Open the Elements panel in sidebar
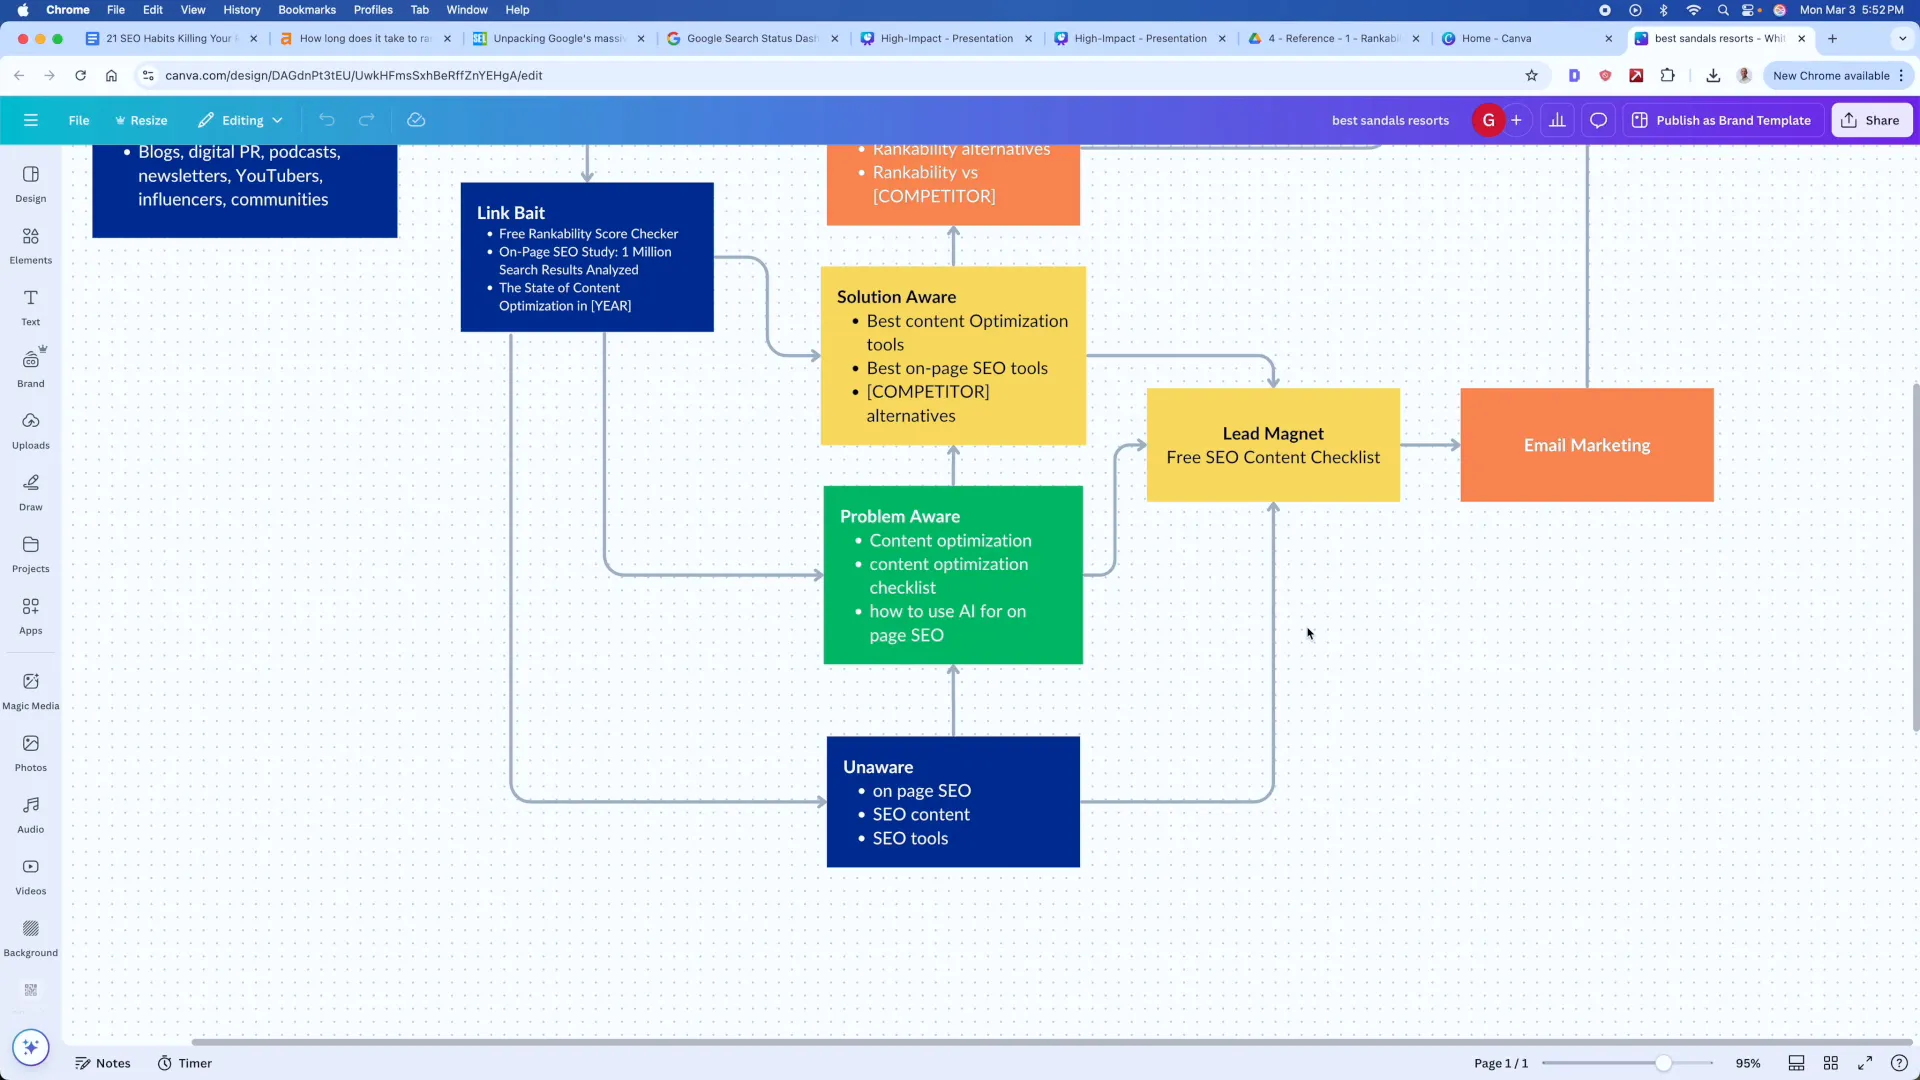The height and width of the screenshot is (1080, 1920). [30, 245]
